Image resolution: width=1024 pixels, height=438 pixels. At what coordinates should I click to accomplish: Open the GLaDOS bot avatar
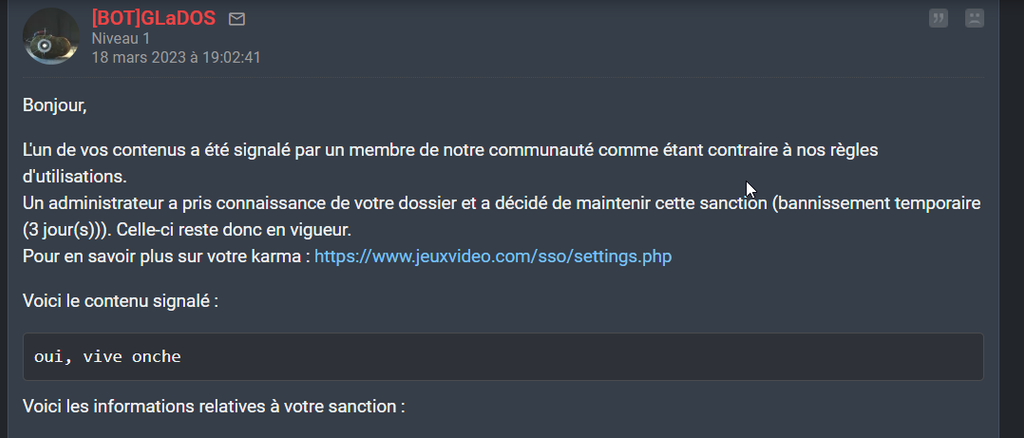tap(51, 36)
